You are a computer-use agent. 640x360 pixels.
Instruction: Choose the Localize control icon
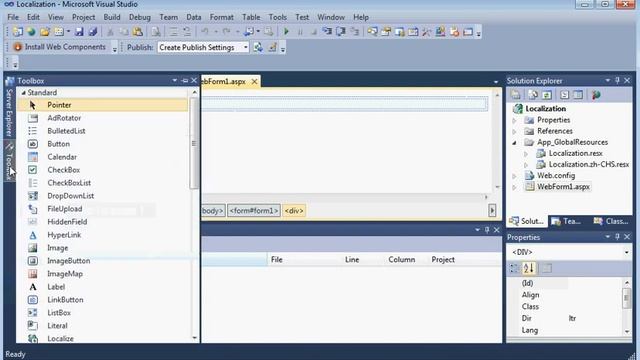(33, 338)
